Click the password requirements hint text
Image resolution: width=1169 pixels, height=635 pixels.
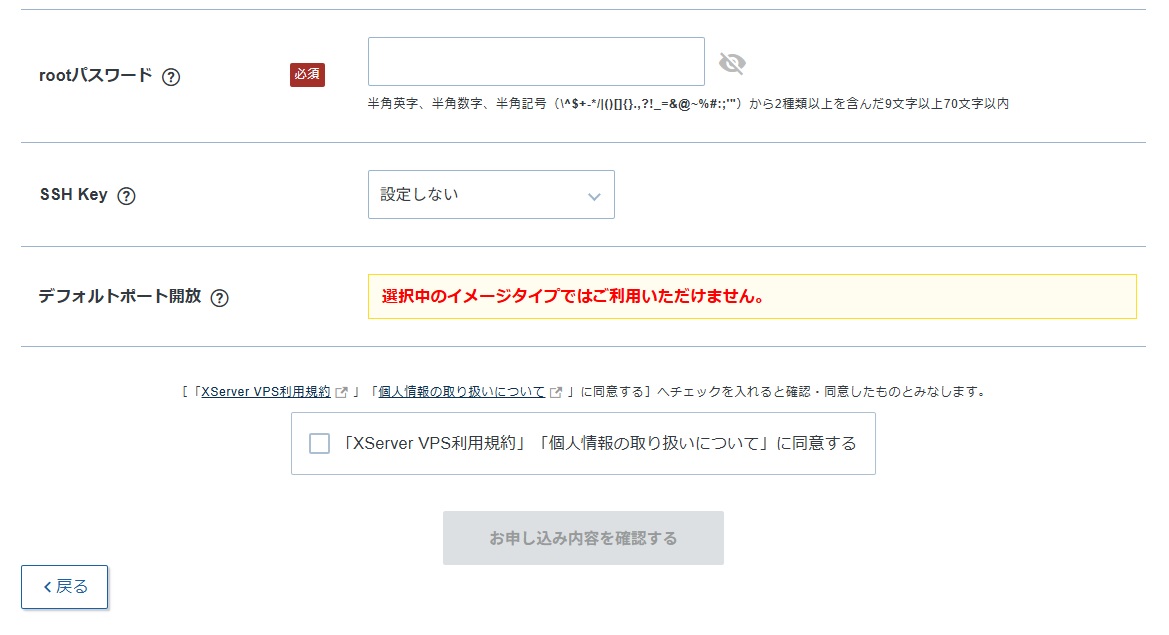tap(688, 103)
